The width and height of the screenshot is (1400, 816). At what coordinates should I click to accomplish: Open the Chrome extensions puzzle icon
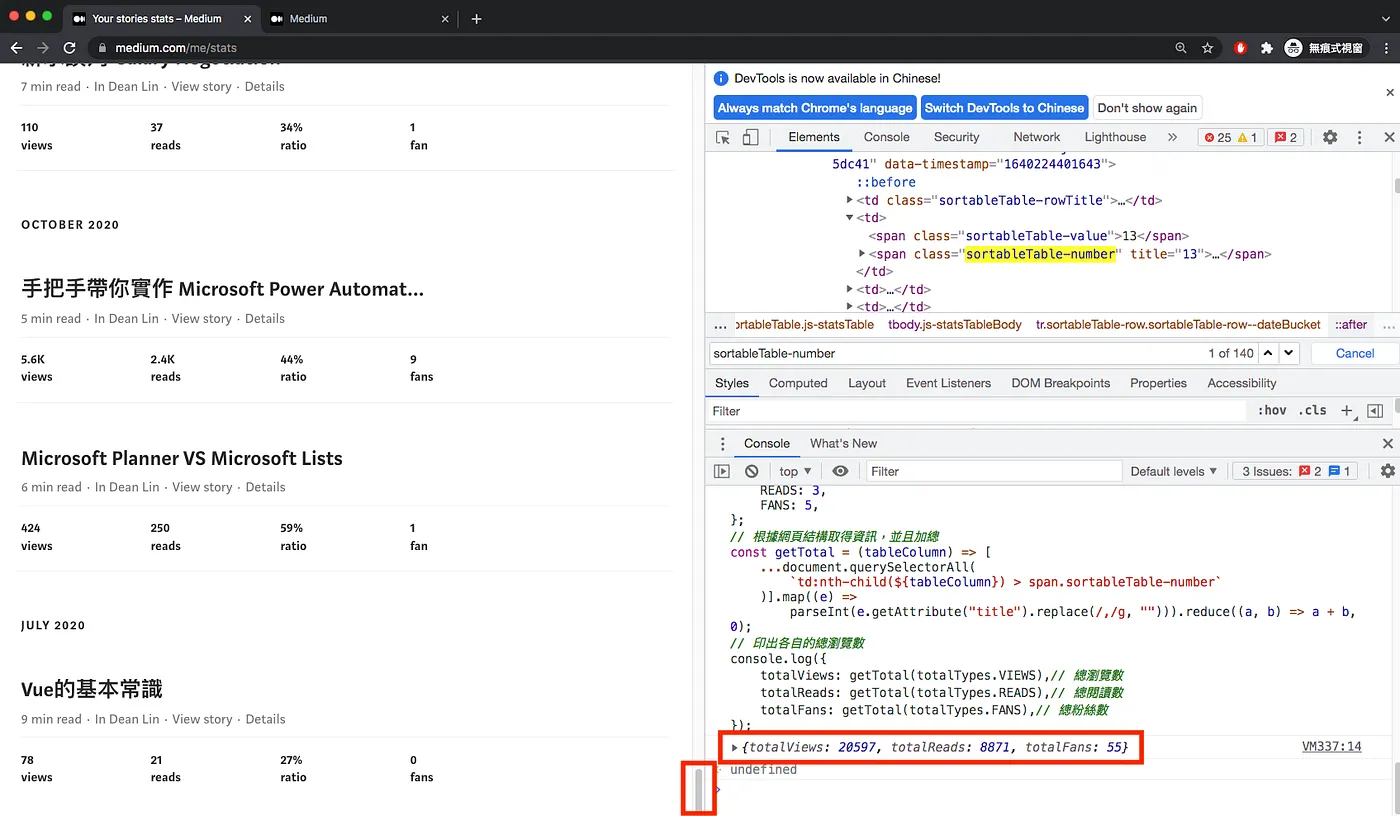[x=1266, y=47]
